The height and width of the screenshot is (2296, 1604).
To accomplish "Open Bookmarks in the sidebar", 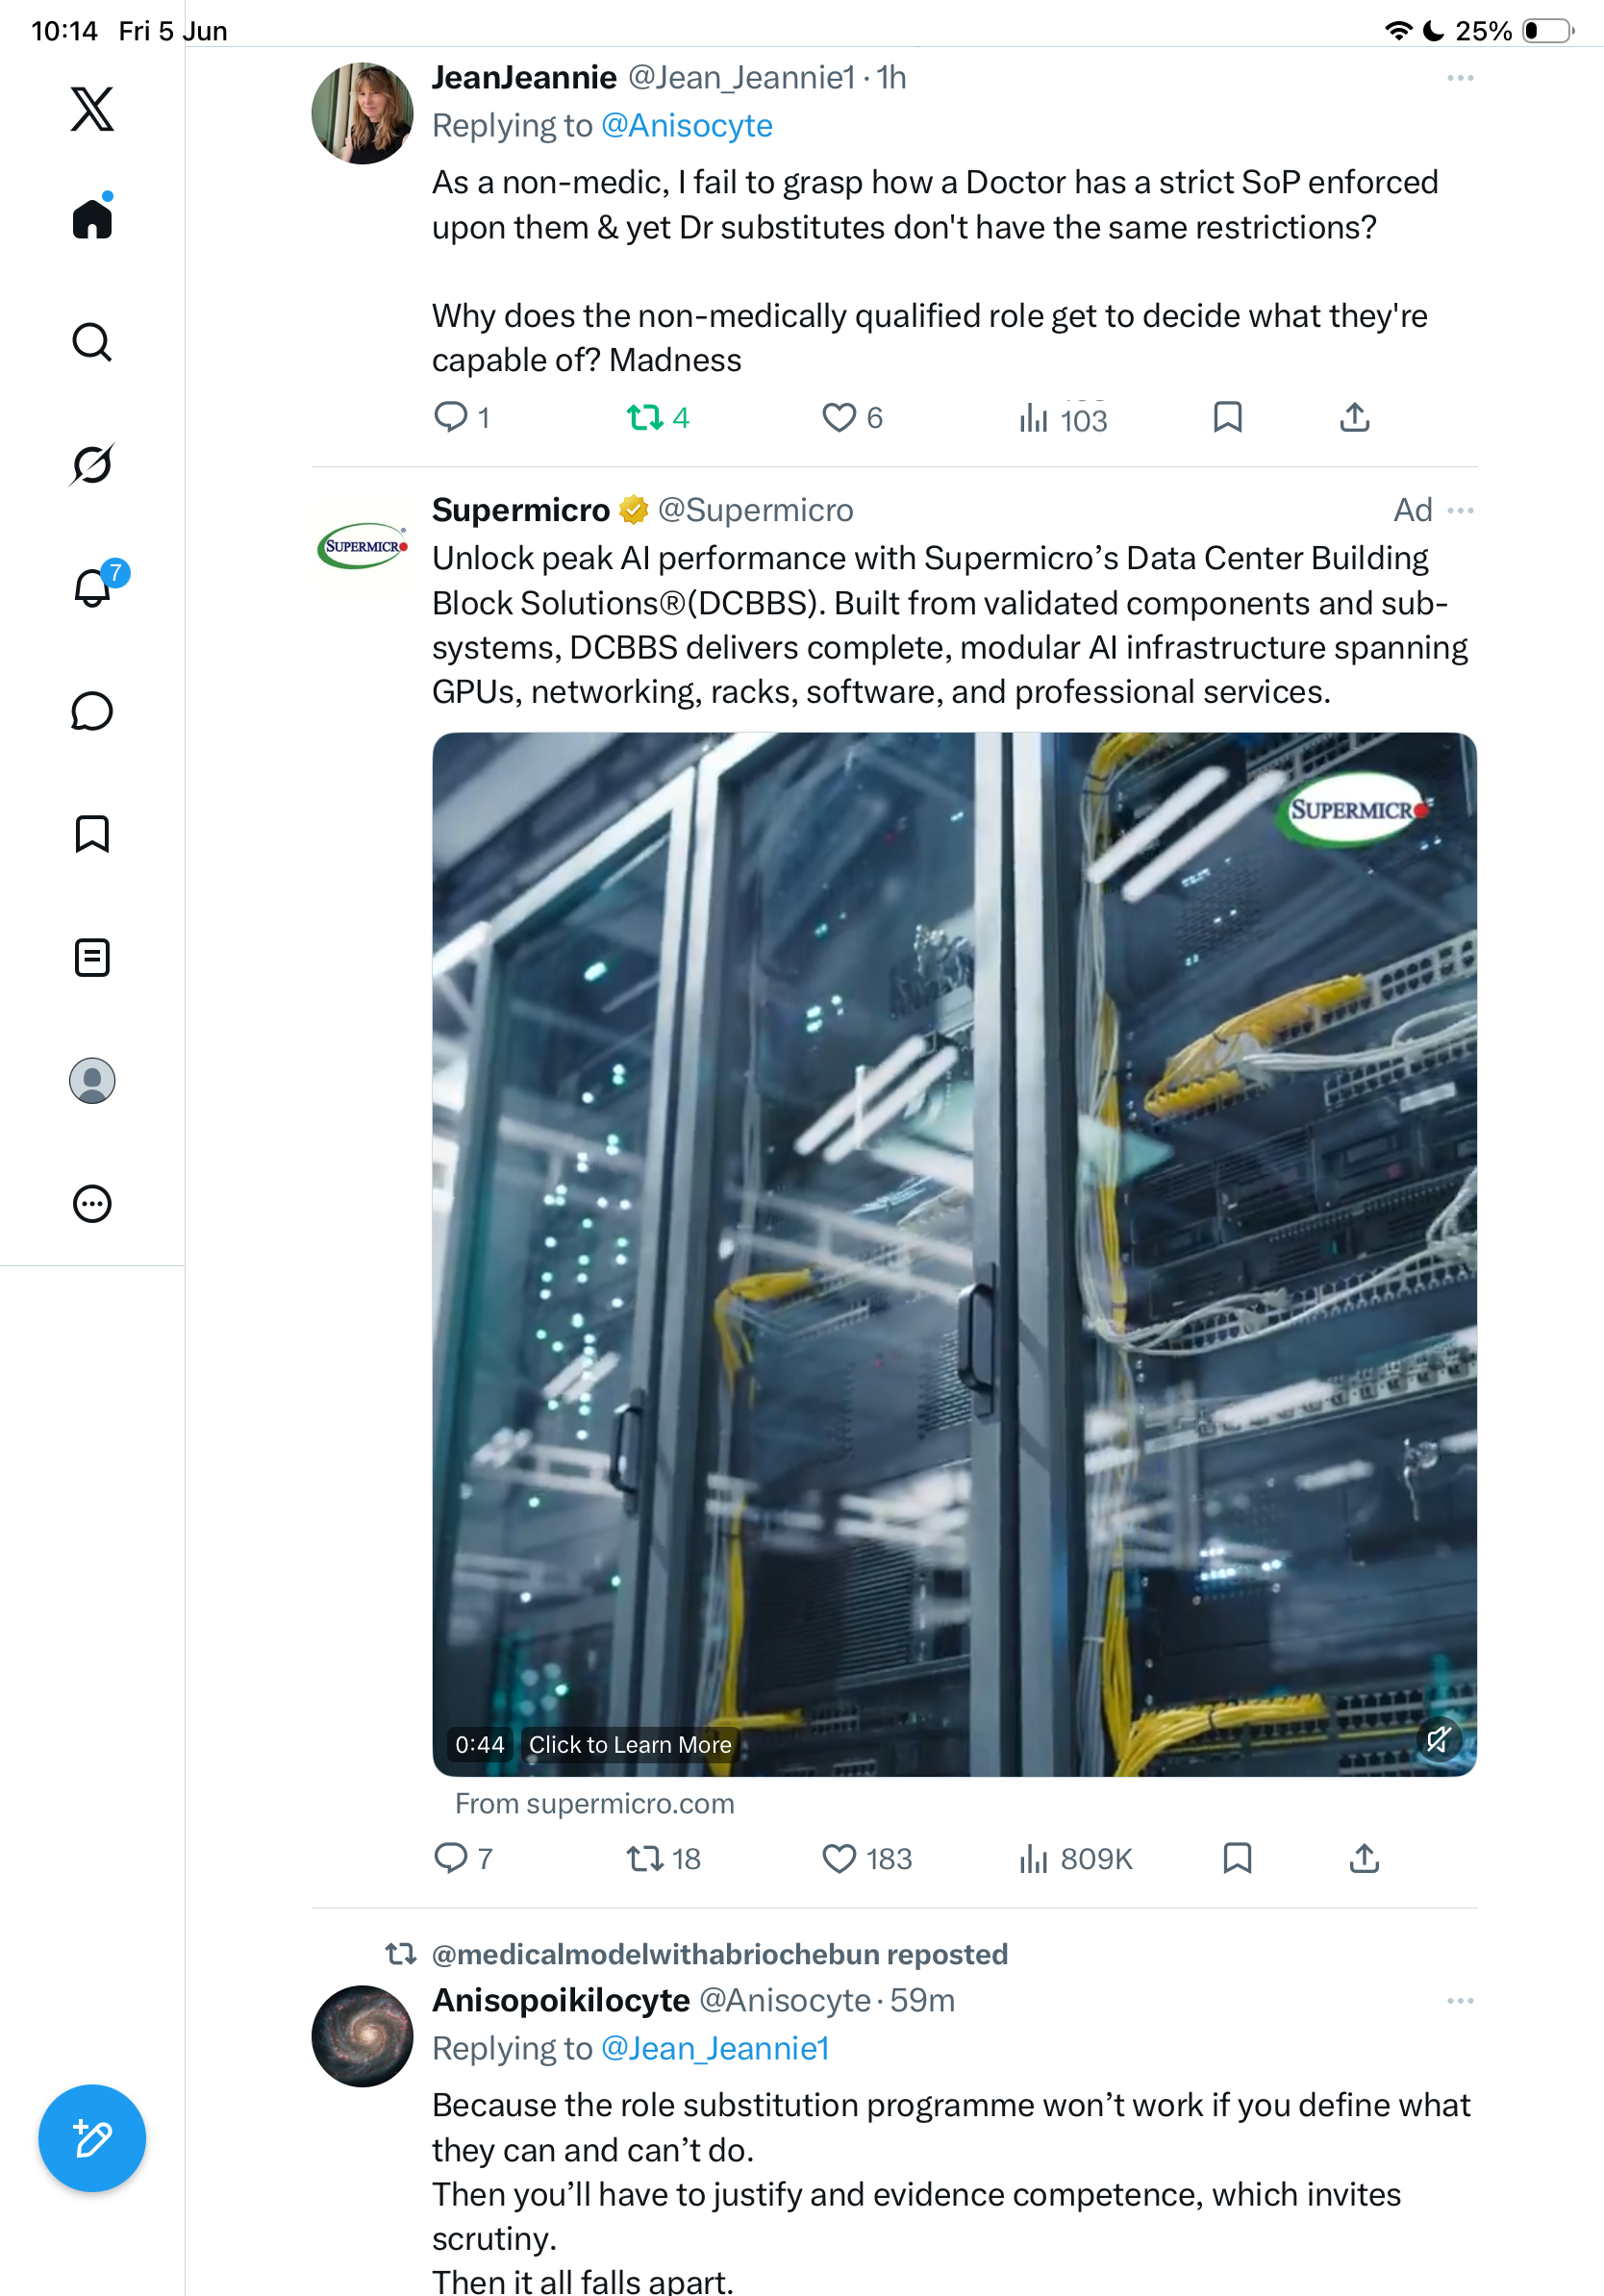I will coord(92,834).
